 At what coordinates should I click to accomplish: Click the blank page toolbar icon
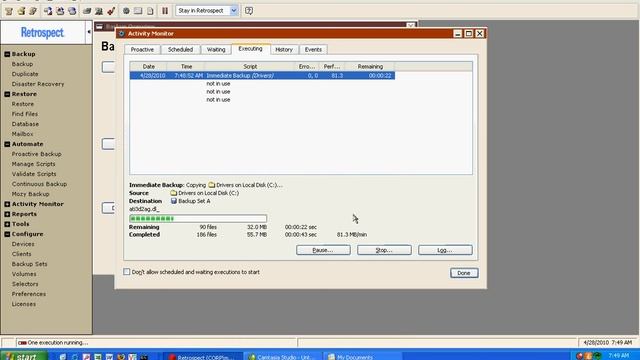coord(150,11)
